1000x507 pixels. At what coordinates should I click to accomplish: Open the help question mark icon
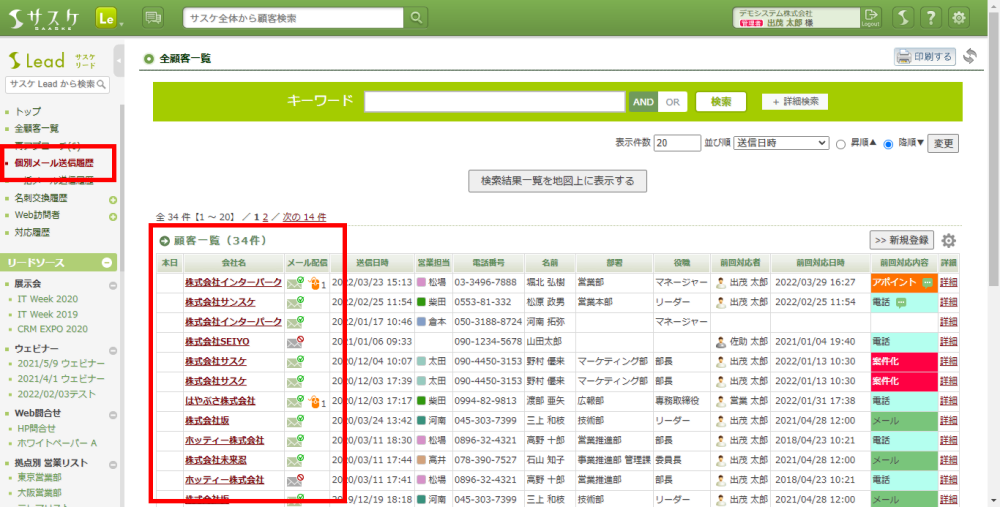tap(930, 17)
